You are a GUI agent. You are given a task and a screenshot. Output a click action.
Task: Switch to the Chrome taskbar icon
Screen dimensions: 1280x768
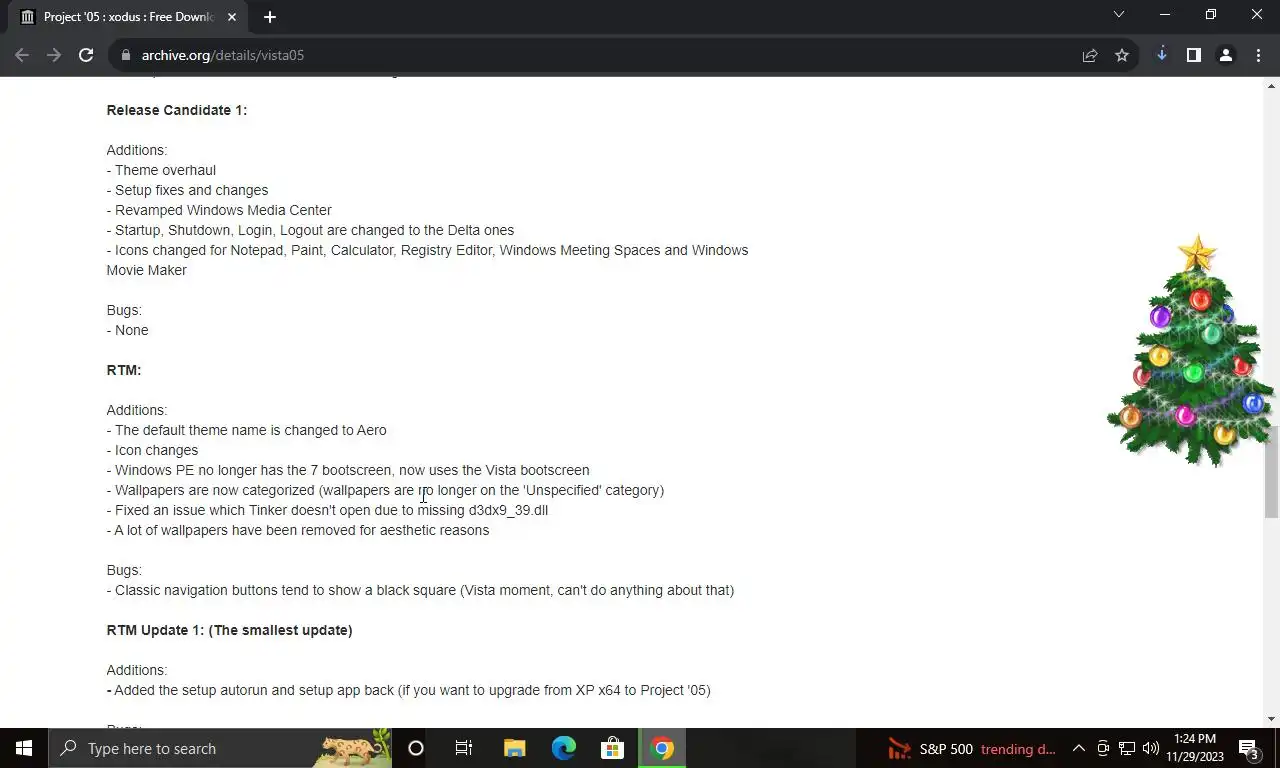pos(662,748)
